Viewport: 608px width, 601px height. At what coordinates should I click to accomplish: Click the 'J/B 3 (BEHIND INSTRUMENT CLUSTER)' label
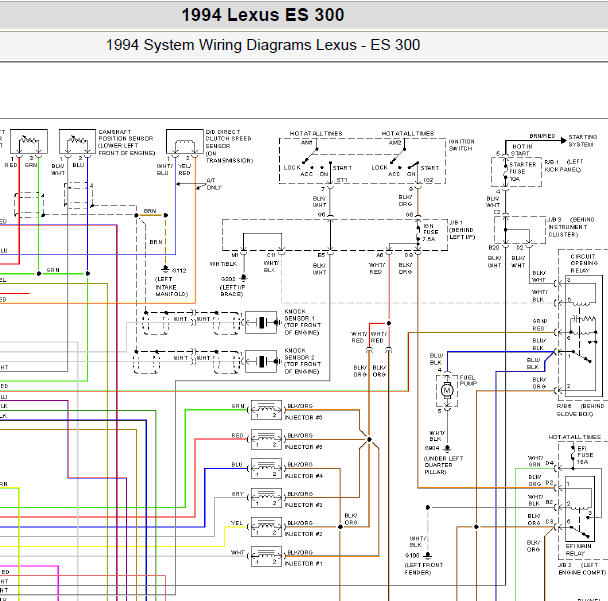click(571, 227)
